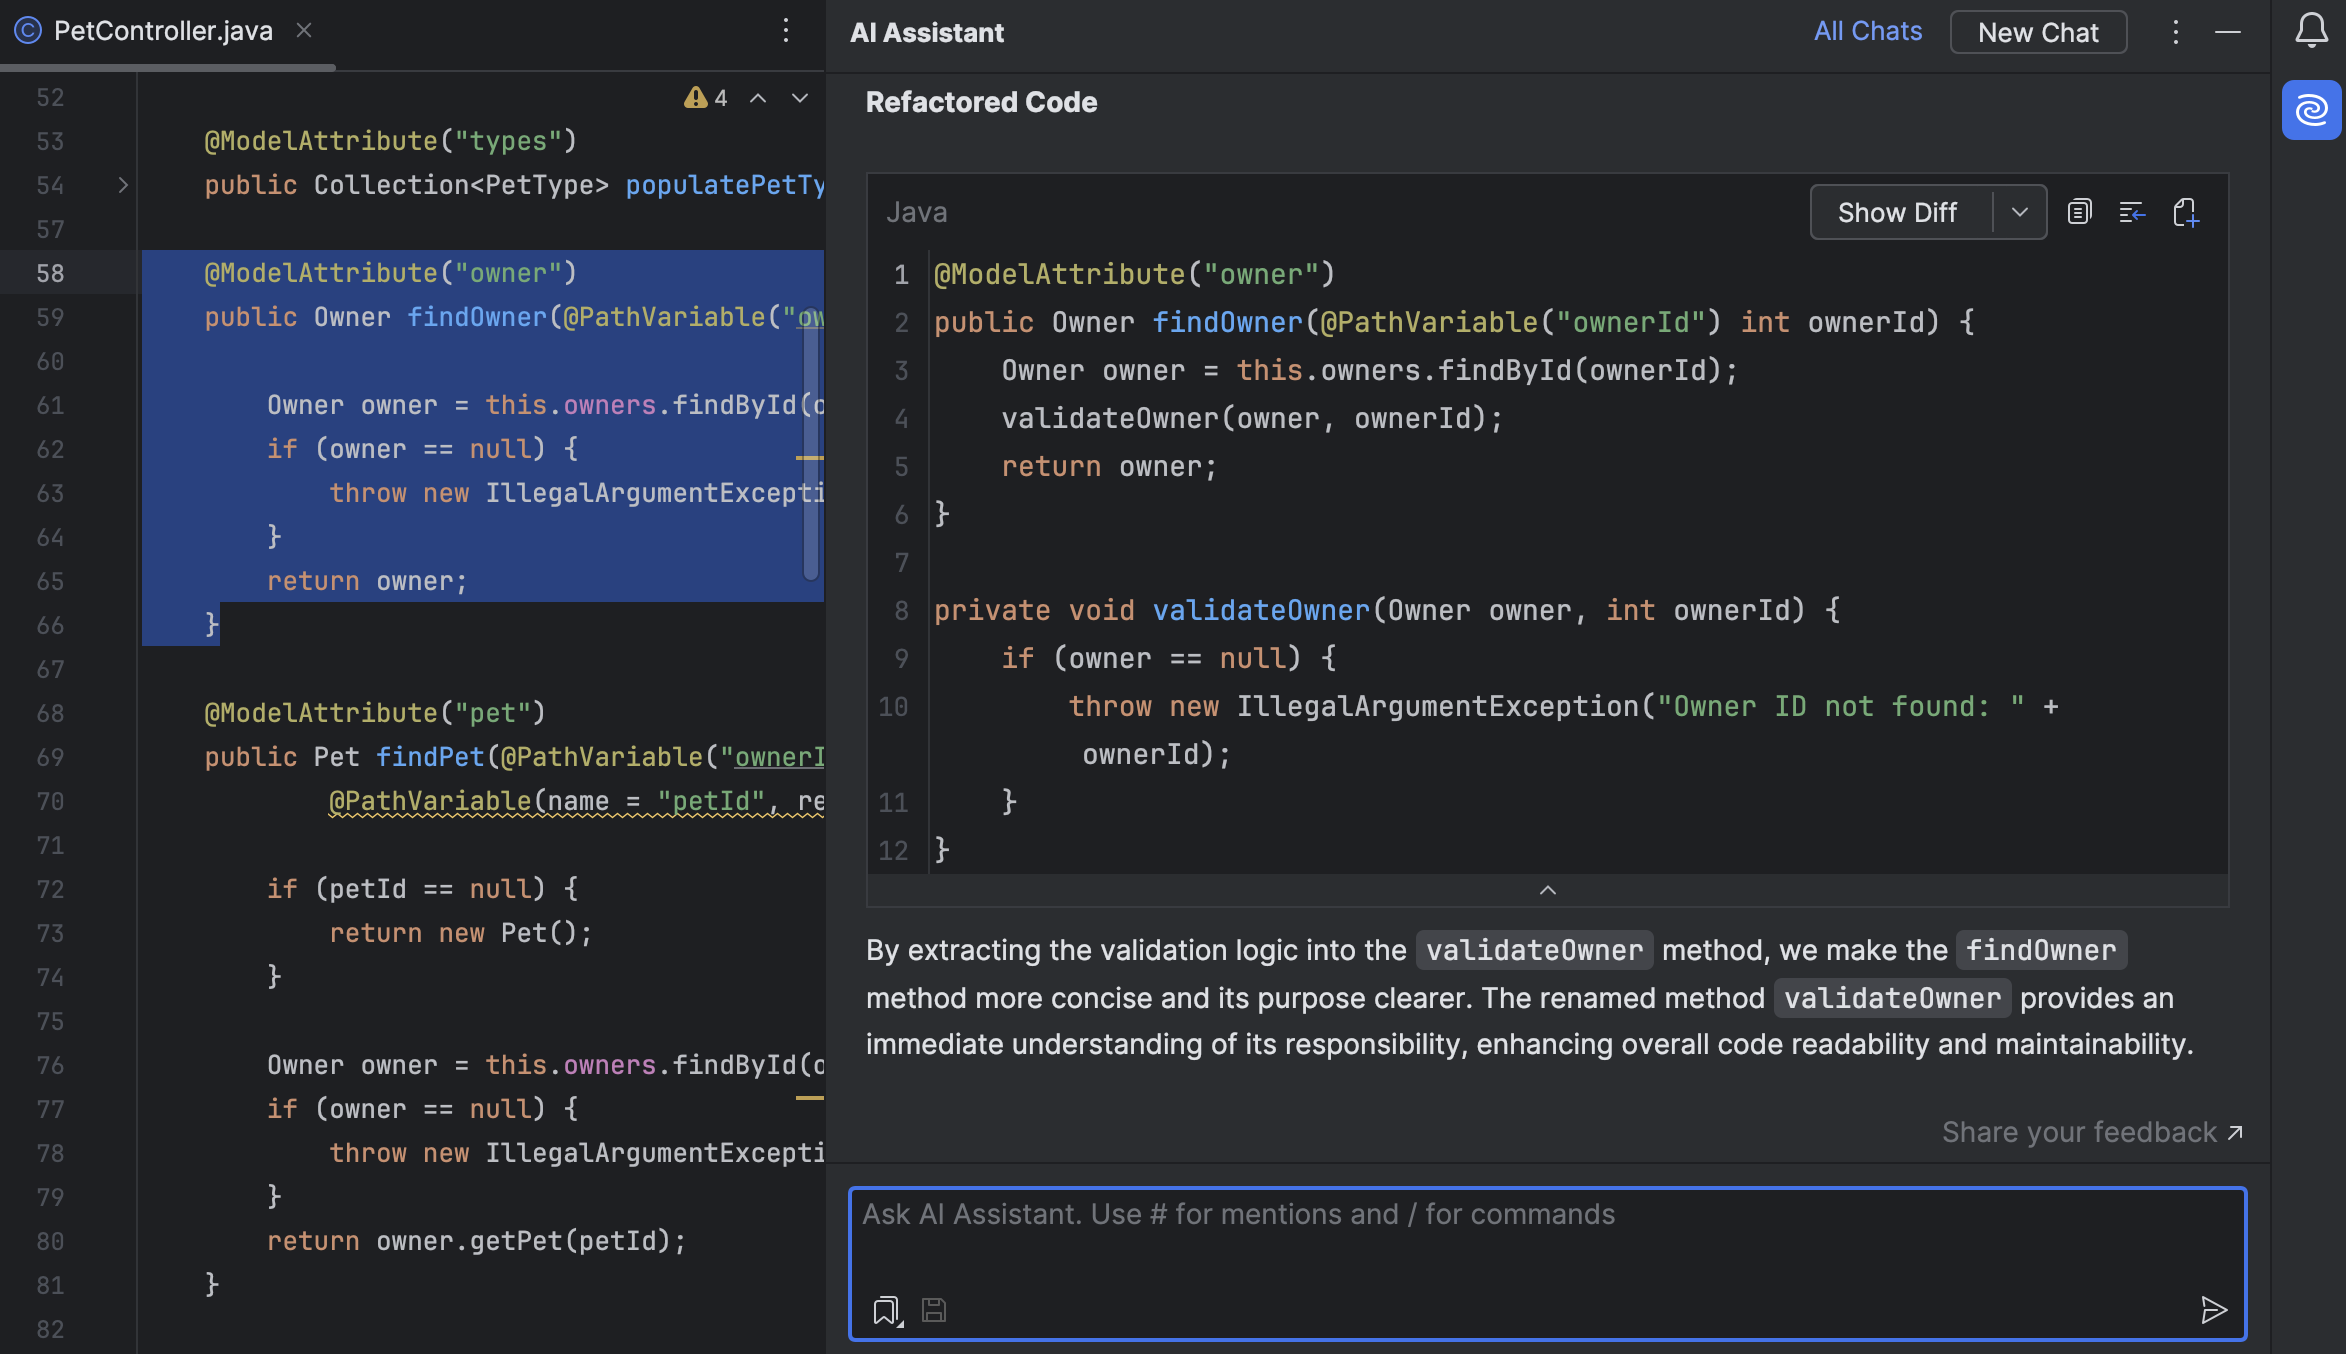Open the Show Diff dropdown arrow

click(x=2019, y=212)
